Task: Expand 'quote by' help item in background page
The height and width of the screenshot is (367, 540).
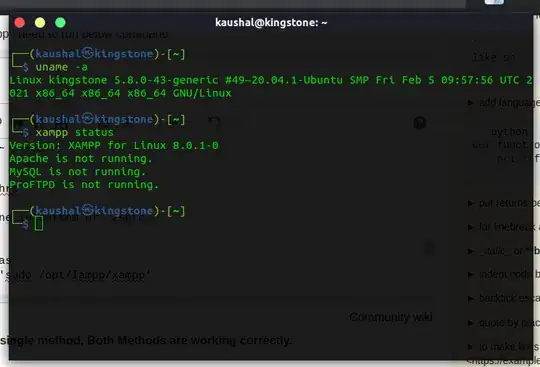Action: (x=504, y=323)
